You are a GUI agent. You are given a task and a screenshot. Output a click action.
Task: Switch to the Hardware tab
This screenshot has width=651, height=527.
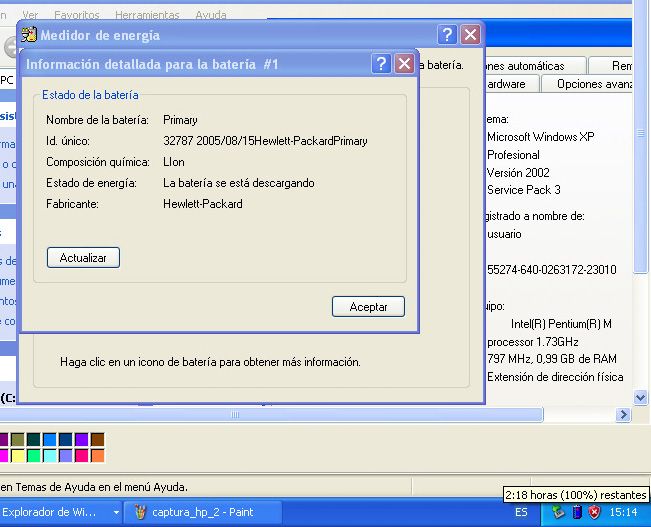click(512, 84)
